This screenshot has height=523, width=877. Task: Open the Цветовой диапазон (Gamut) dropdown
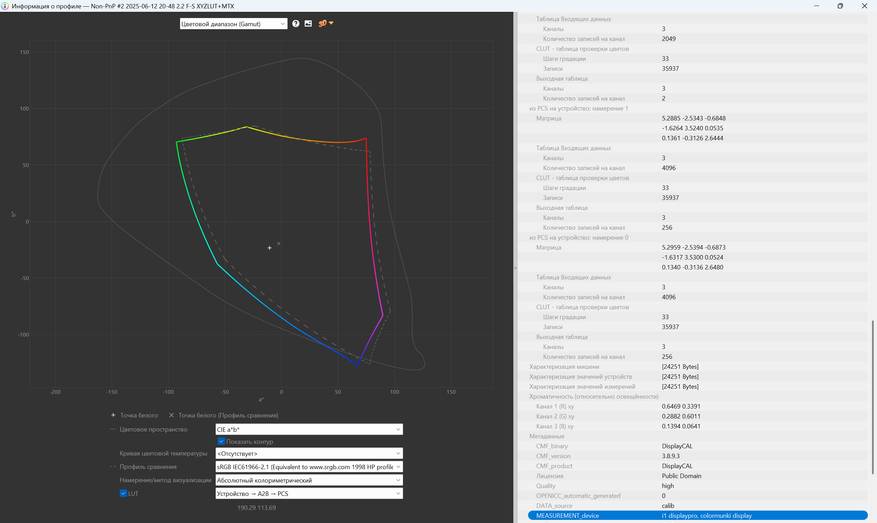(x=233, y=23)
